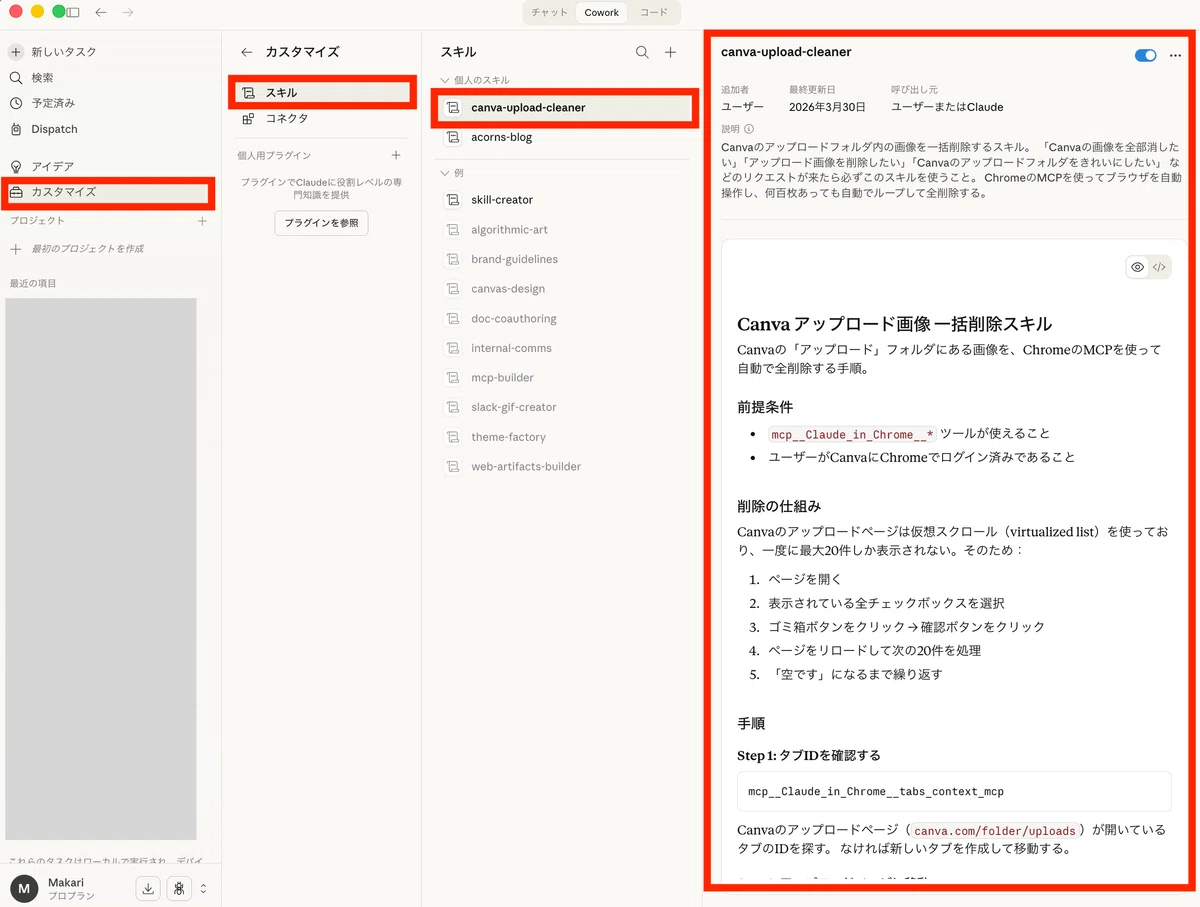Click the search icon in スキル header
The width and height of the screenshot is (1200, 907).
point(642,52)
